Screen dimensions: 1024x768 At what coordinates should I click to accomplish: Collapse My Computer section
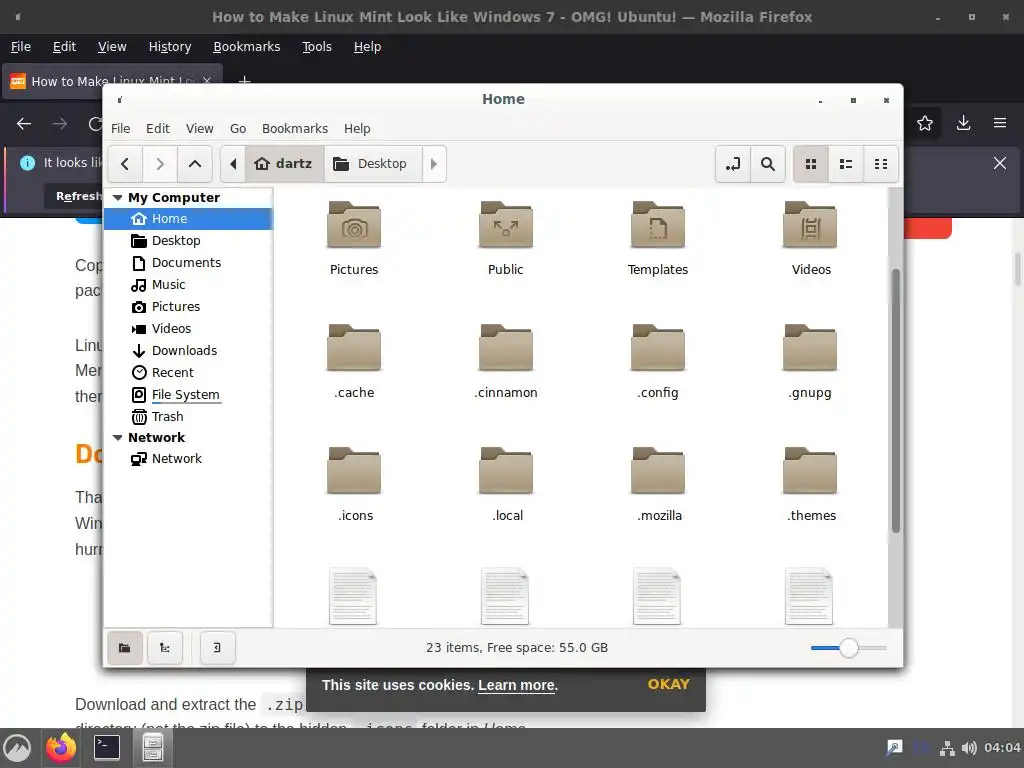pos(118,197)
